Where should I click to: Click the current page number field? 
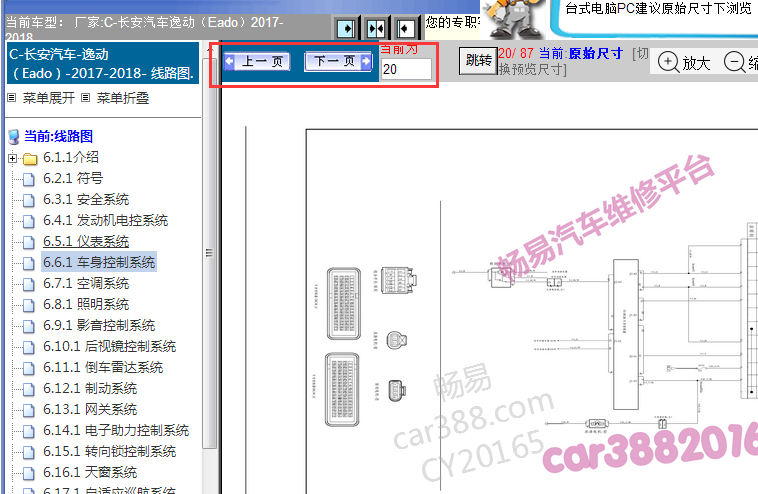(406, 69)
